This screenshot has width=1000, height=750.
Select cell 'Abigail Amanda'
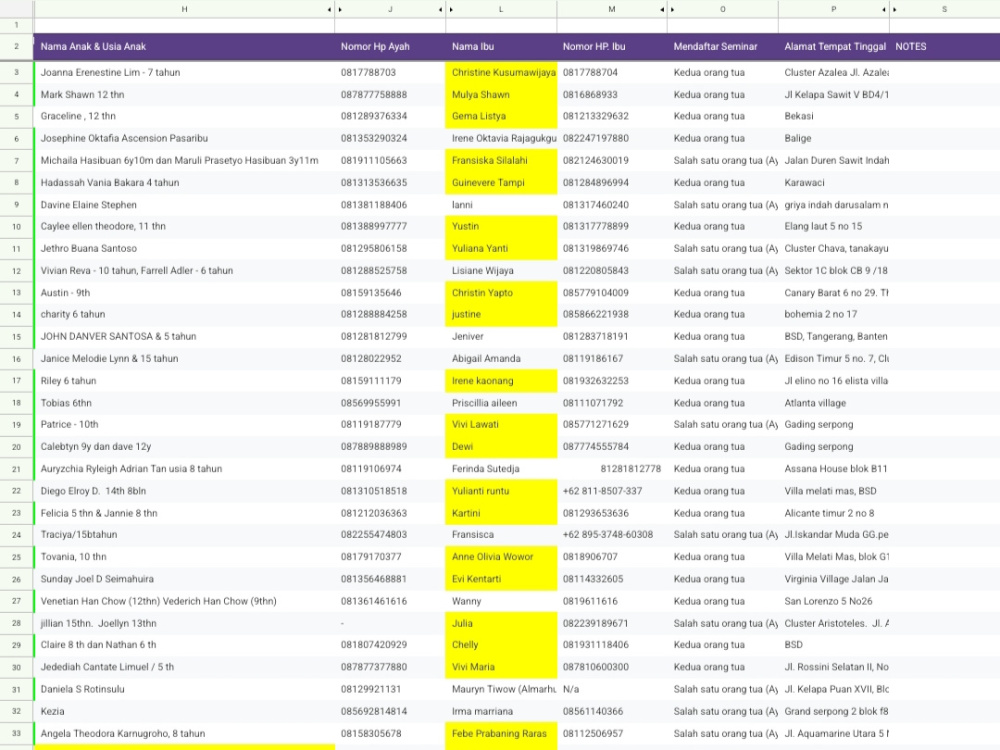tap(501, 358)
